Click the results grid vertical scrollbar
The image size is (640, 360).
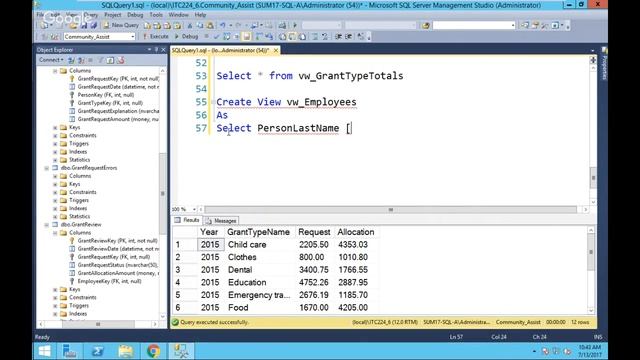click(591, 270)
